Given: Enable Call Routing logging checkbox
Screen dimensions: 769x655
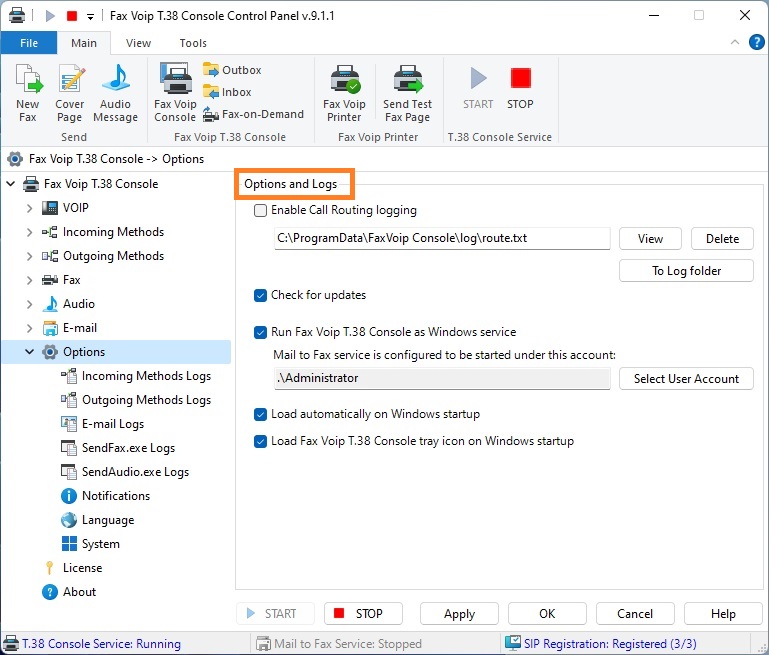Looking at the screenshot, I should 260,211.
